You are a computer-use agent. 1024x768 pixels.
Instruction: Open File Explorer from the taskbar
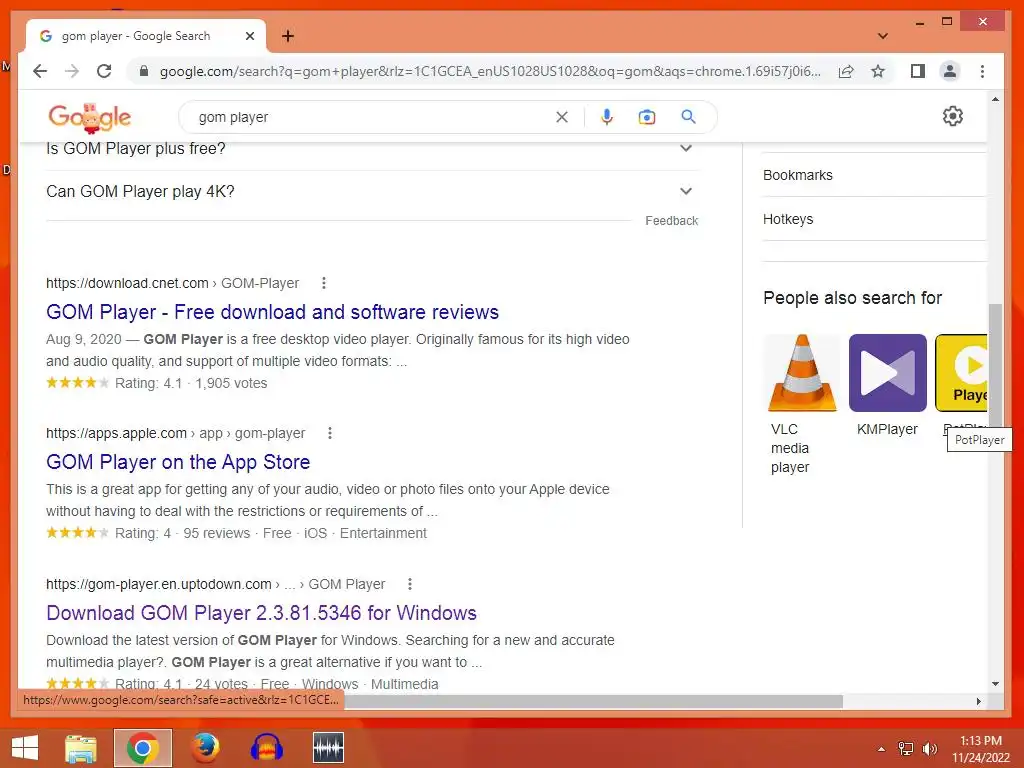point(81,748)
